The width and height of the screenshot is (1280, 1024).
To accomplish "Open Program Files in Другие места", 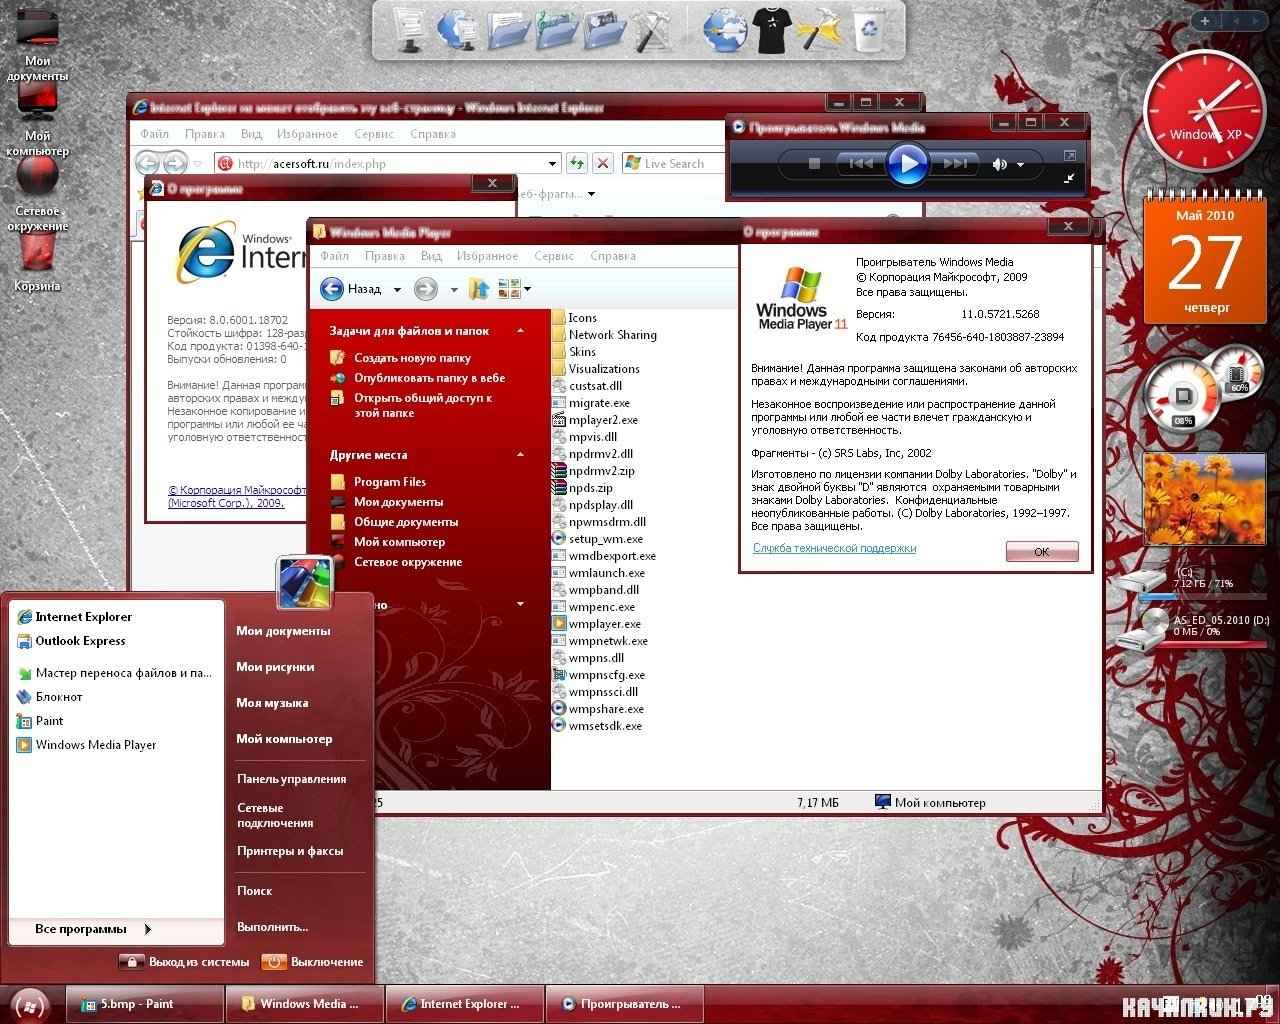I will tap(390, 482).
